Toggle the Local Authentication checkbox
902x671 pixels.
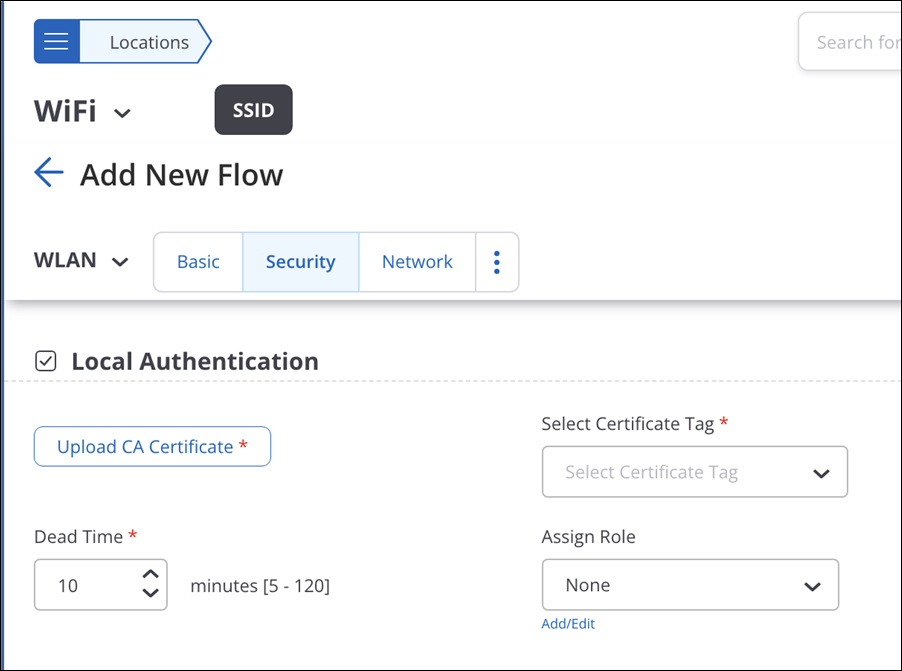(x=45, y=361)
